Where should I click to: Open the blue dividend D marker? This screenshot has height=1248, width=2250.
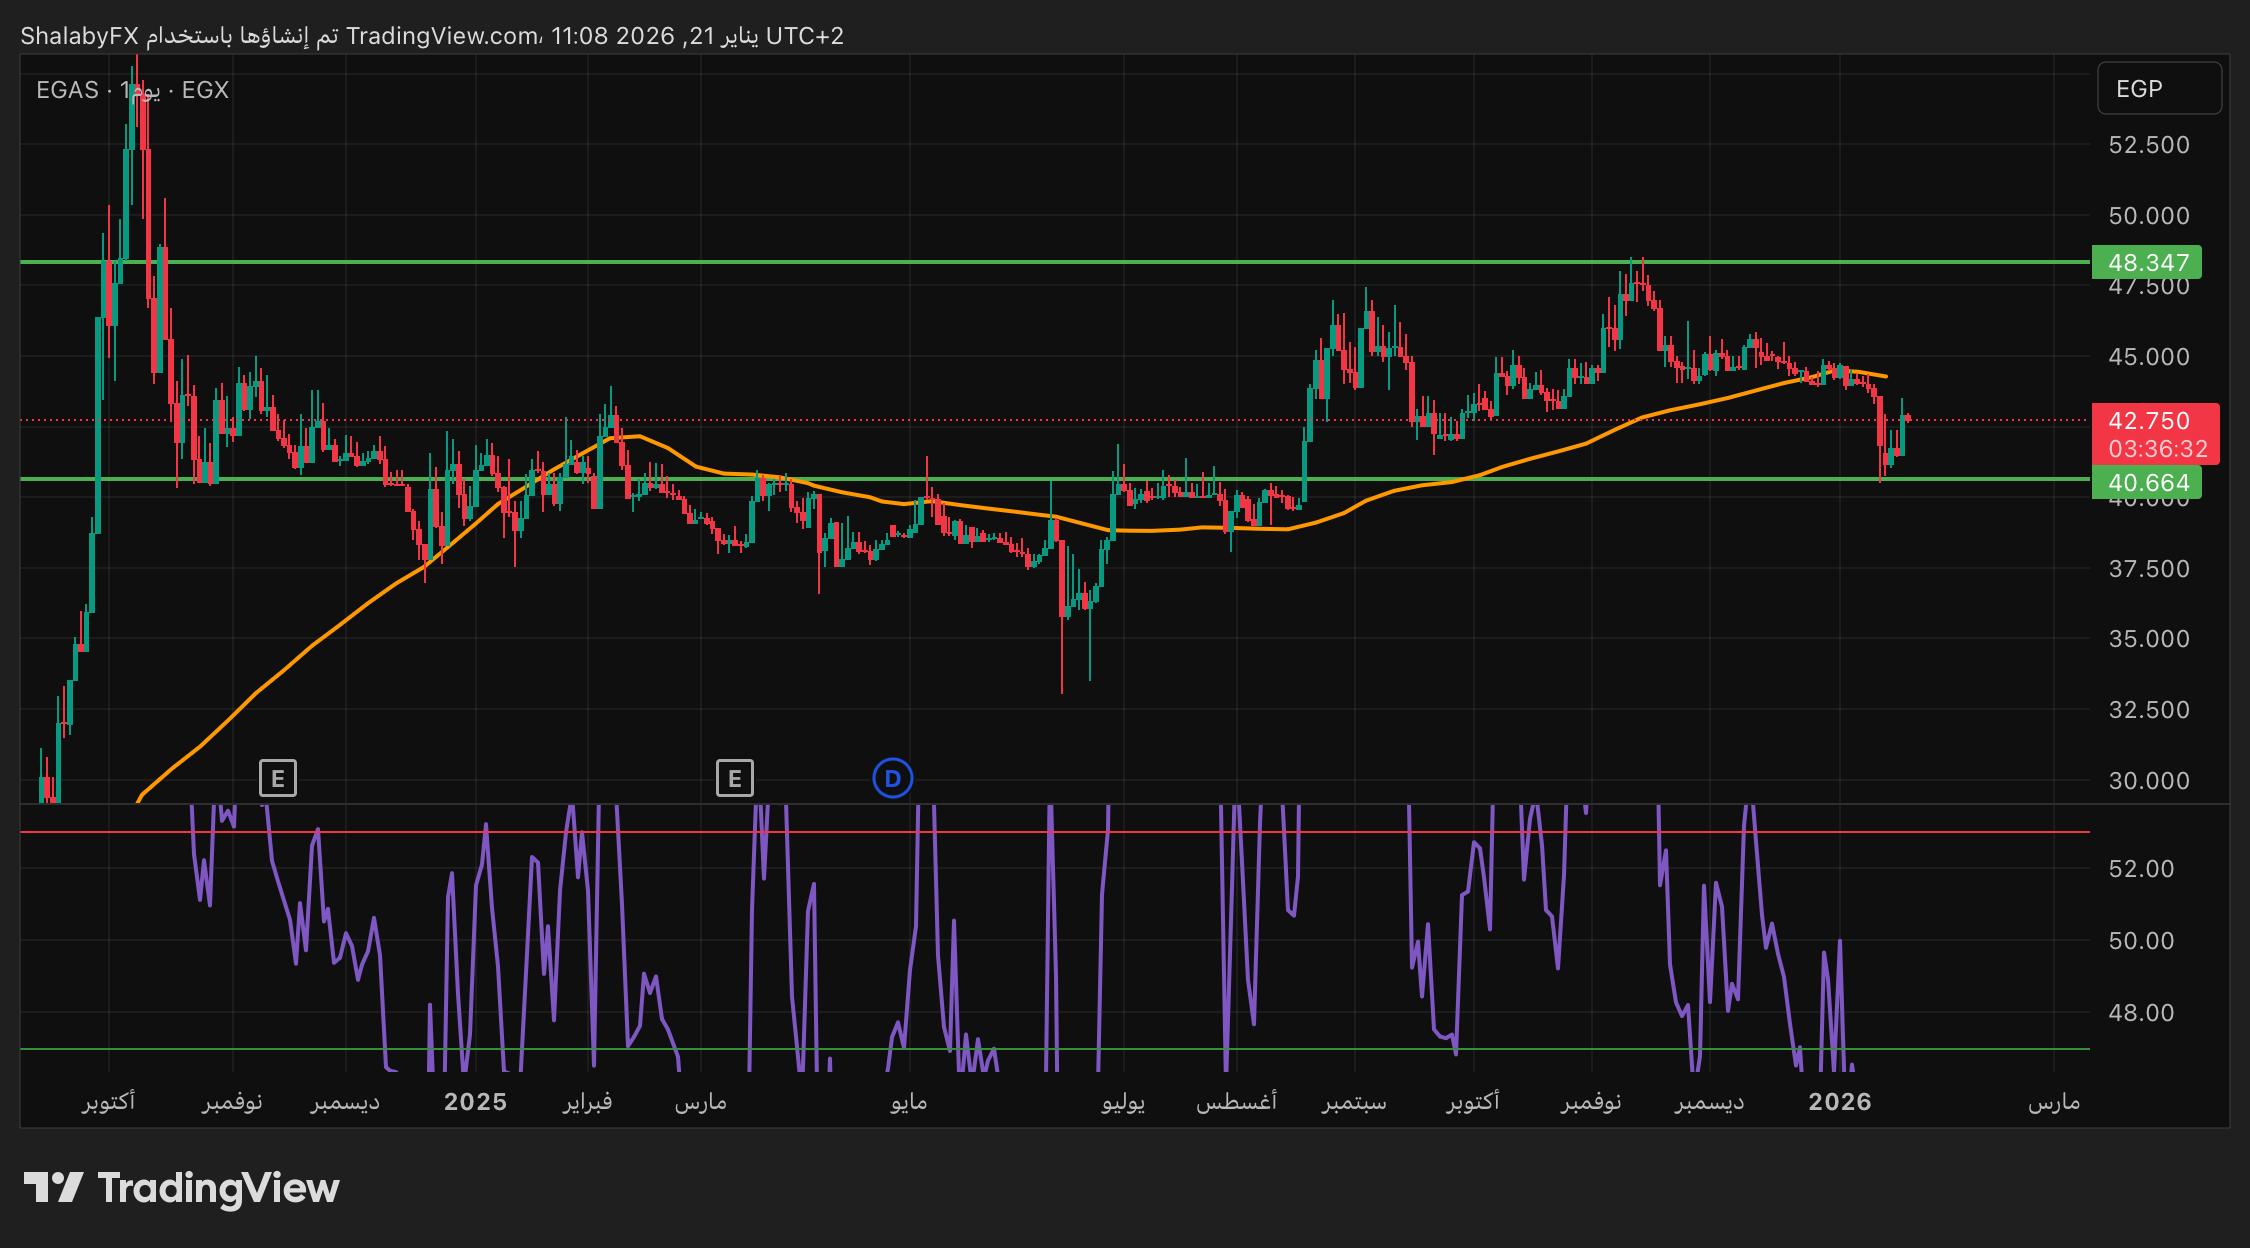(x=892, y=778)
